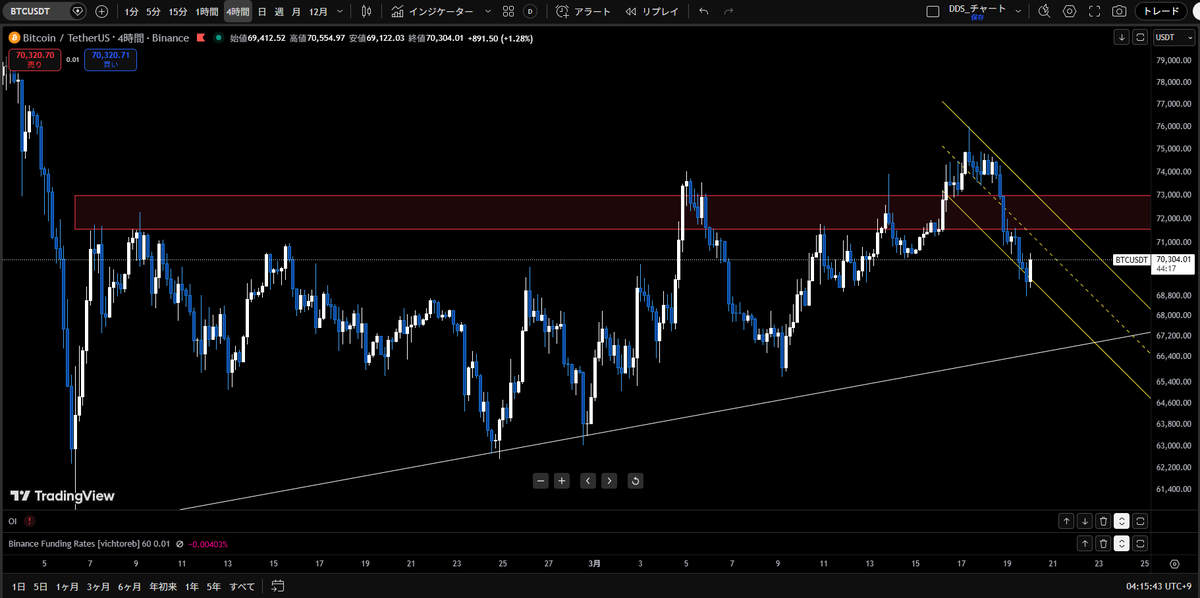1200x598 pixels.
Task: Start bar リプレイ replay mode
Action: pyautogui.click(x=651, y=12)
